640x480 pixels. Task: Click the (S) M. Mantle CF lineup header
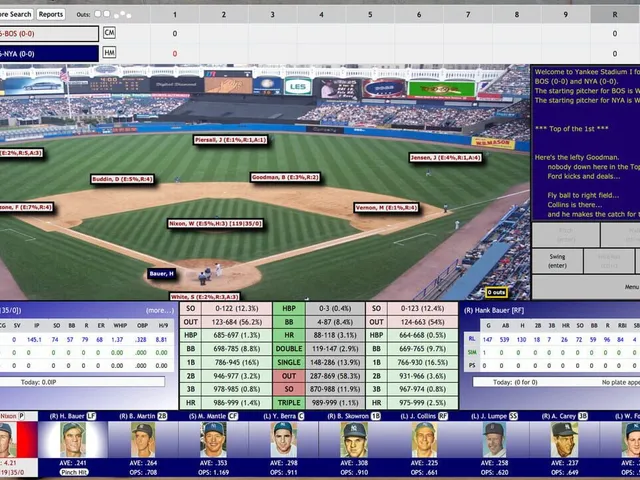213,416
